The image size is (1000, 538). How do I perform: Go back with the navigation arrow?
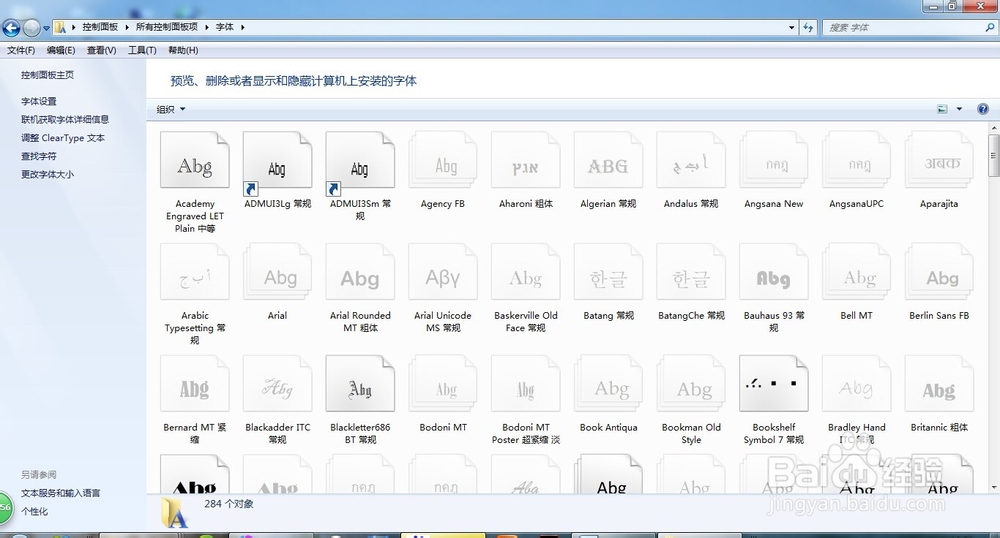click(11, 27)
